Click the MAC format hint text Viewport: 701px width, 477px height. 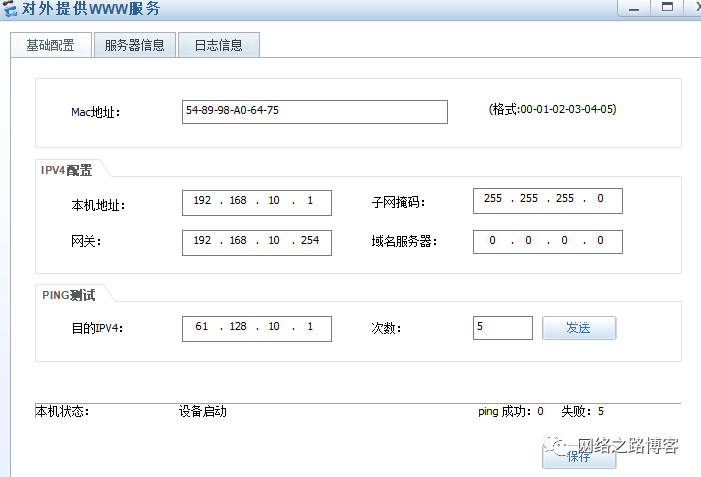(553, 109)
